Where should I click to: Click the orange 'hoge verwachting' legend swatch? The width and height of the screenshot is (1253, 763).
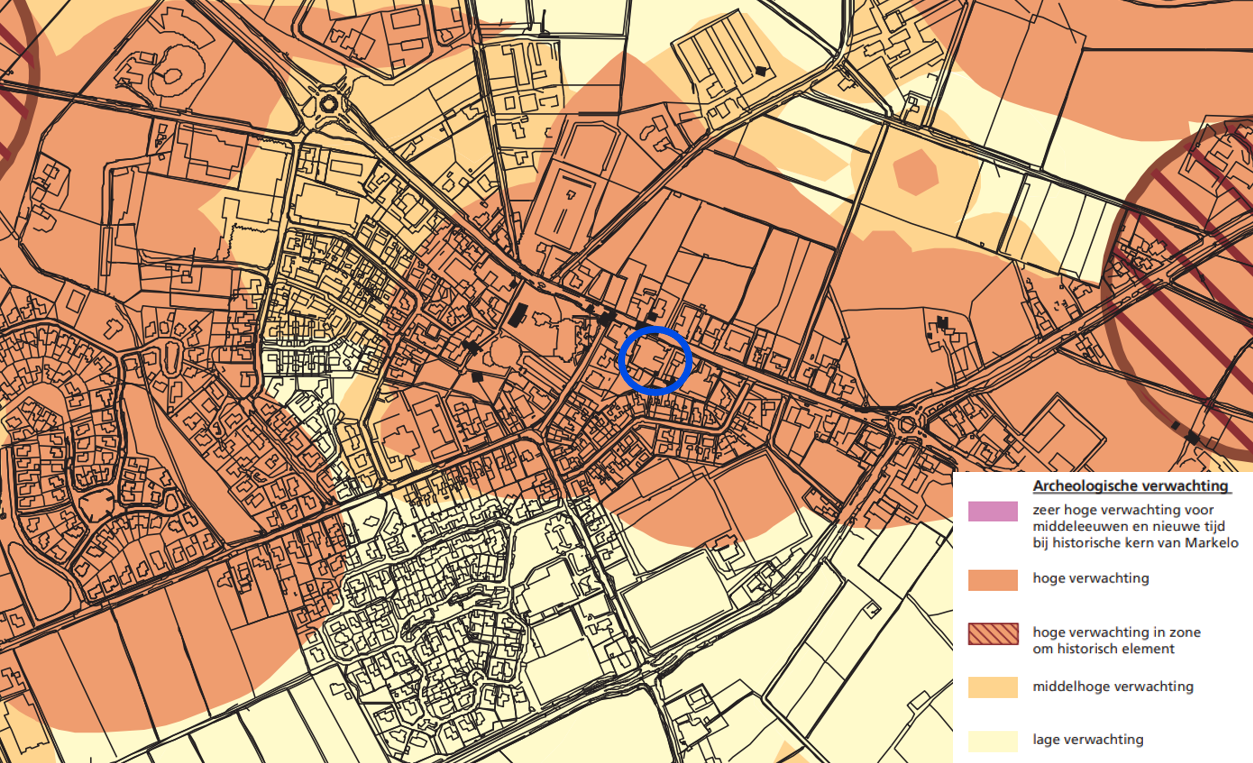click(x=993, y=579)
